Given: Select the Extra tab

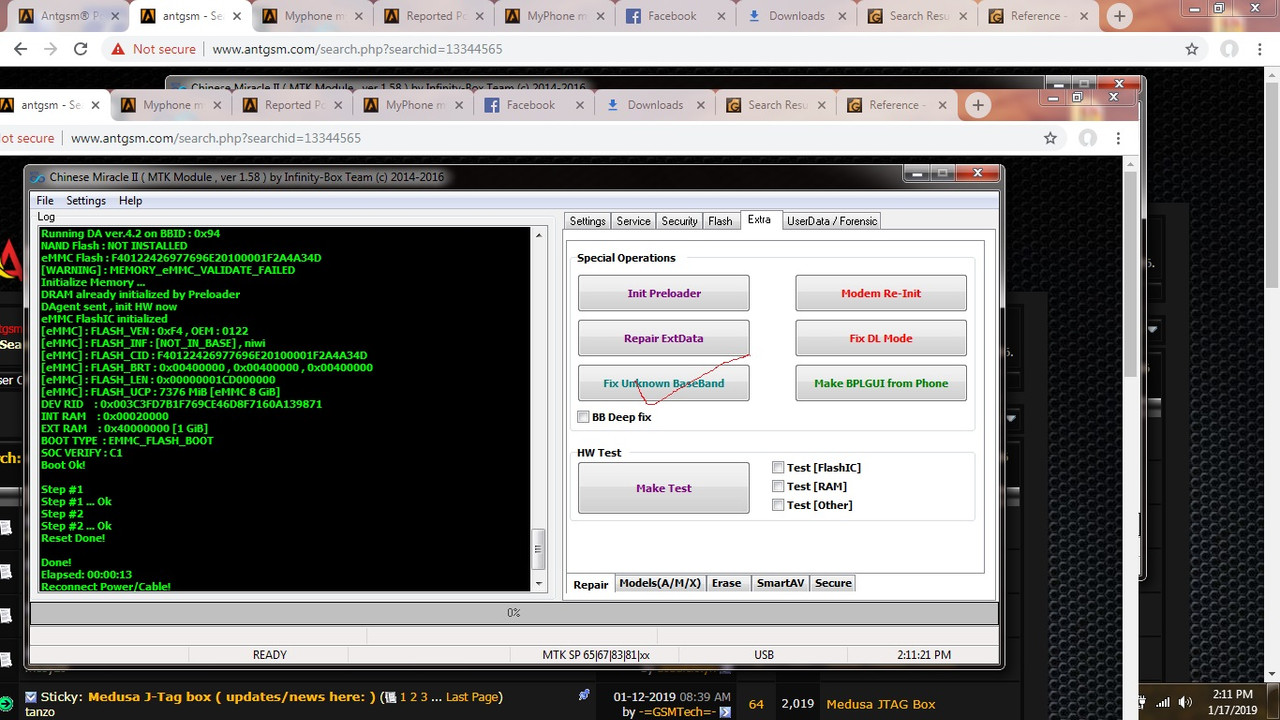Looking at the screenshot, I should [759, 220].
